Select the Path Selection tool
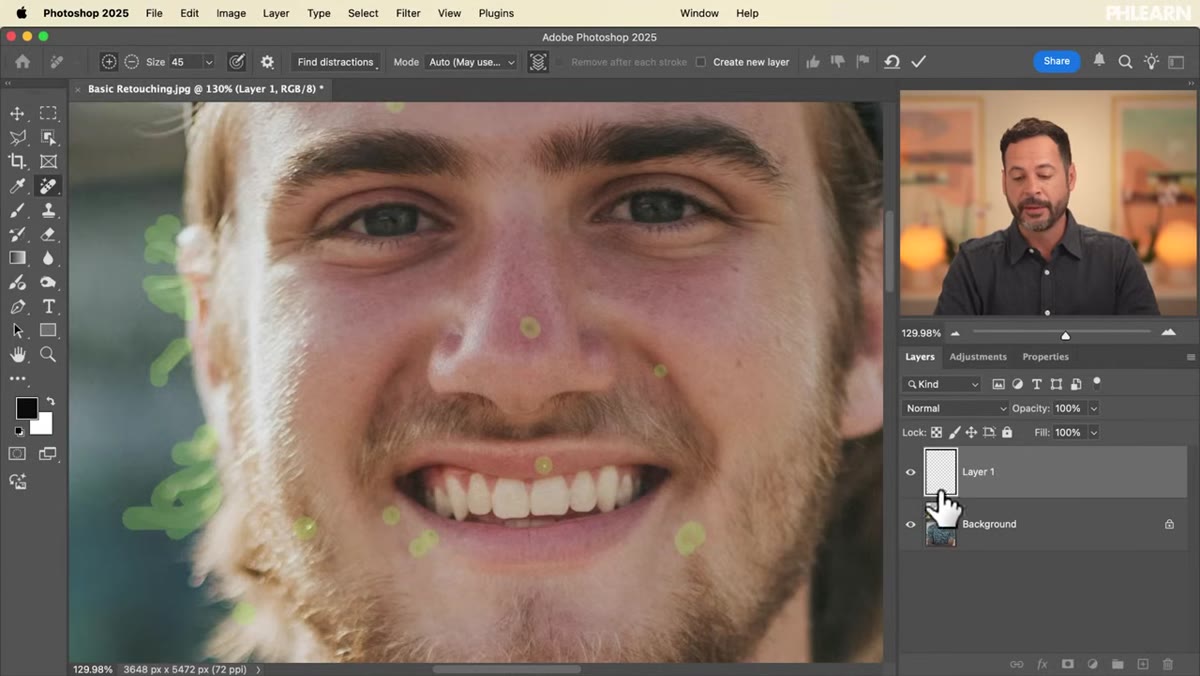 click(17, 331)
